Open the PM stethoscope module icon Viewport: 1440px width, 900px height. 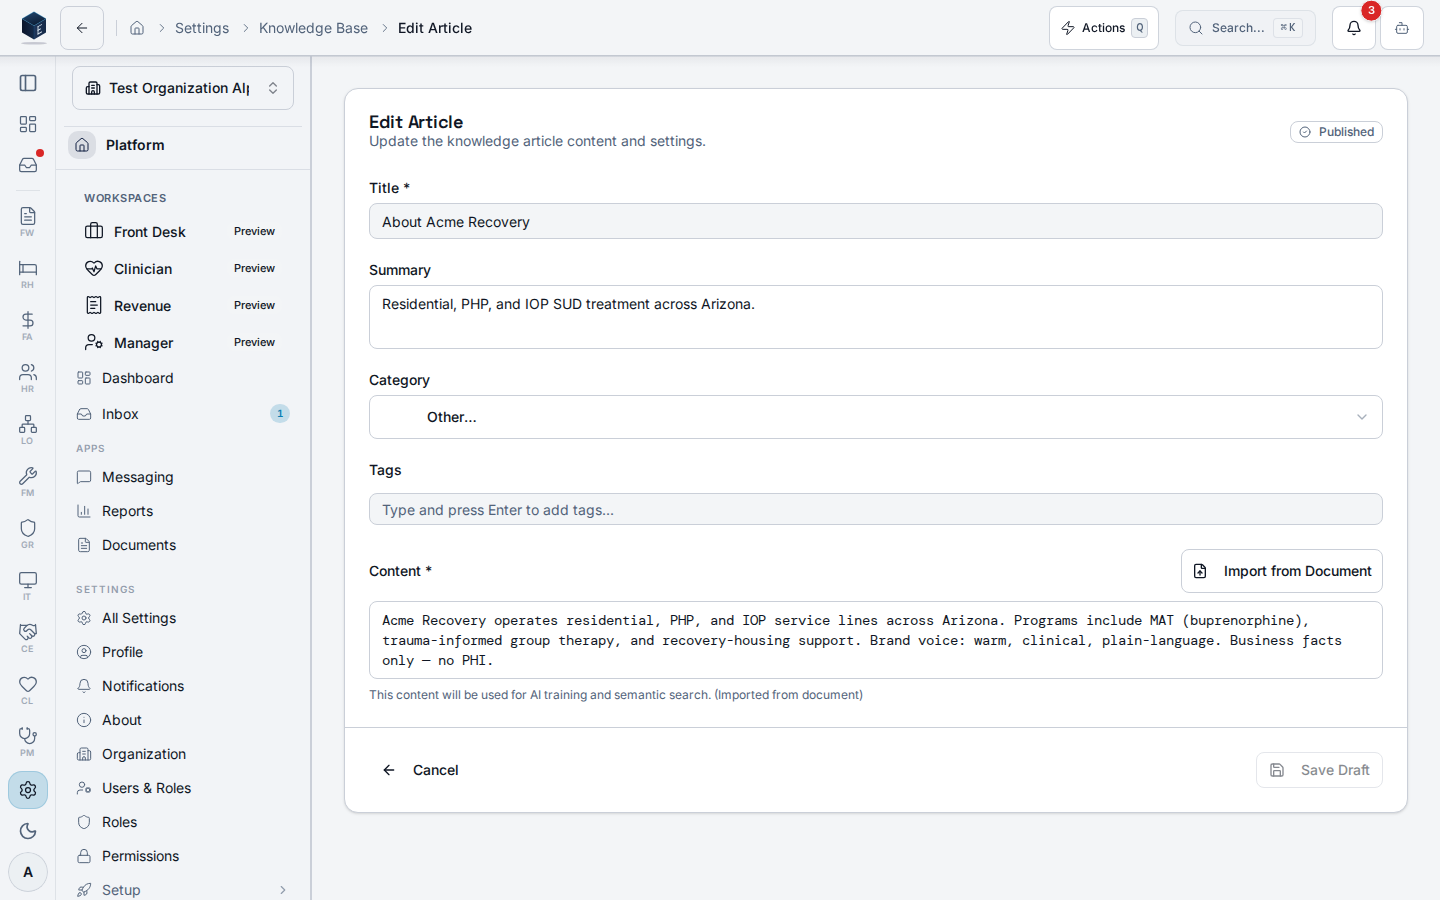28,741
